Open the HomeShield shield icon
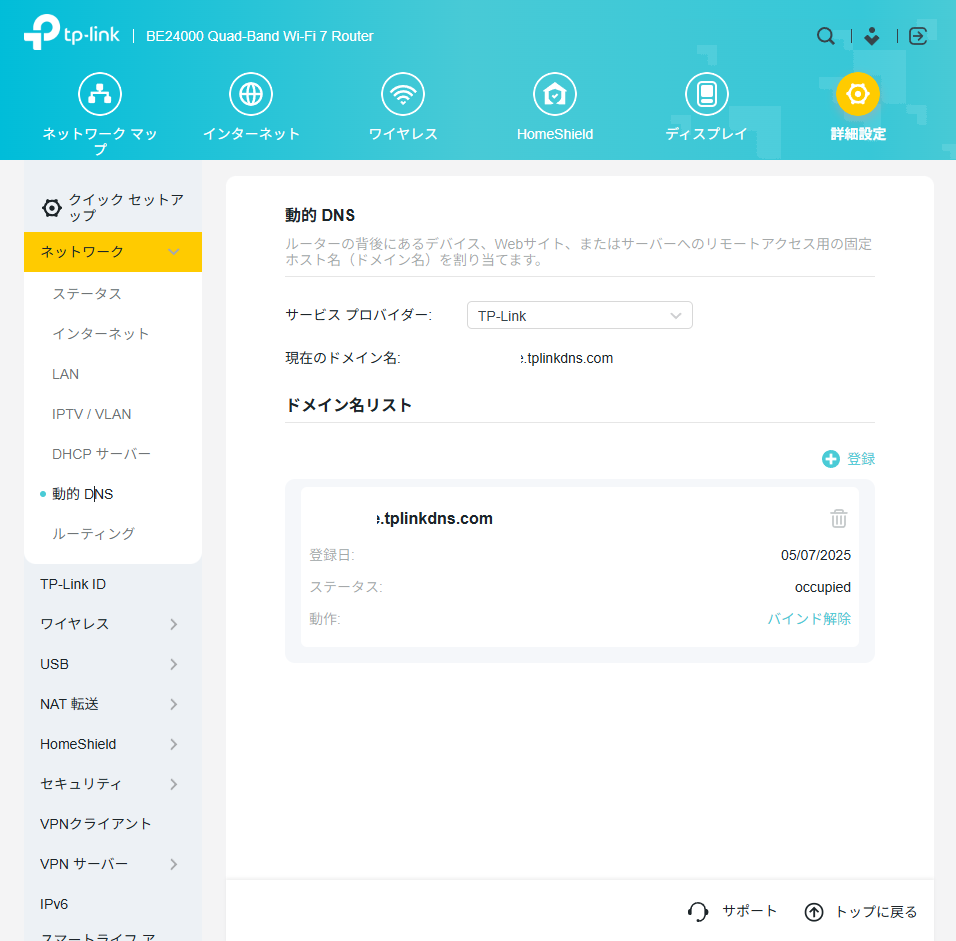 point(555,94)
